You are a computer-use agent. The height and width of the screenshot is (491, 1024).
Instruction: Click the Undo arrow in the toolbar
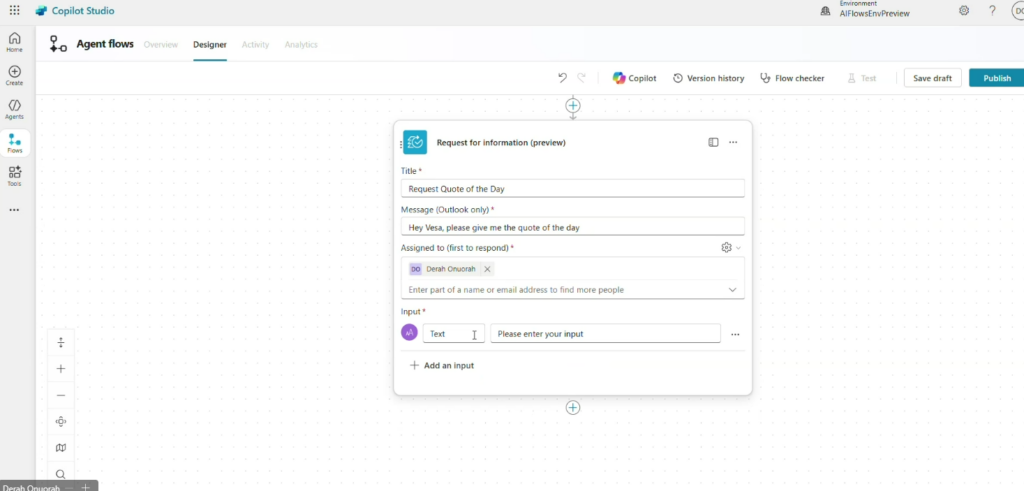562,78
